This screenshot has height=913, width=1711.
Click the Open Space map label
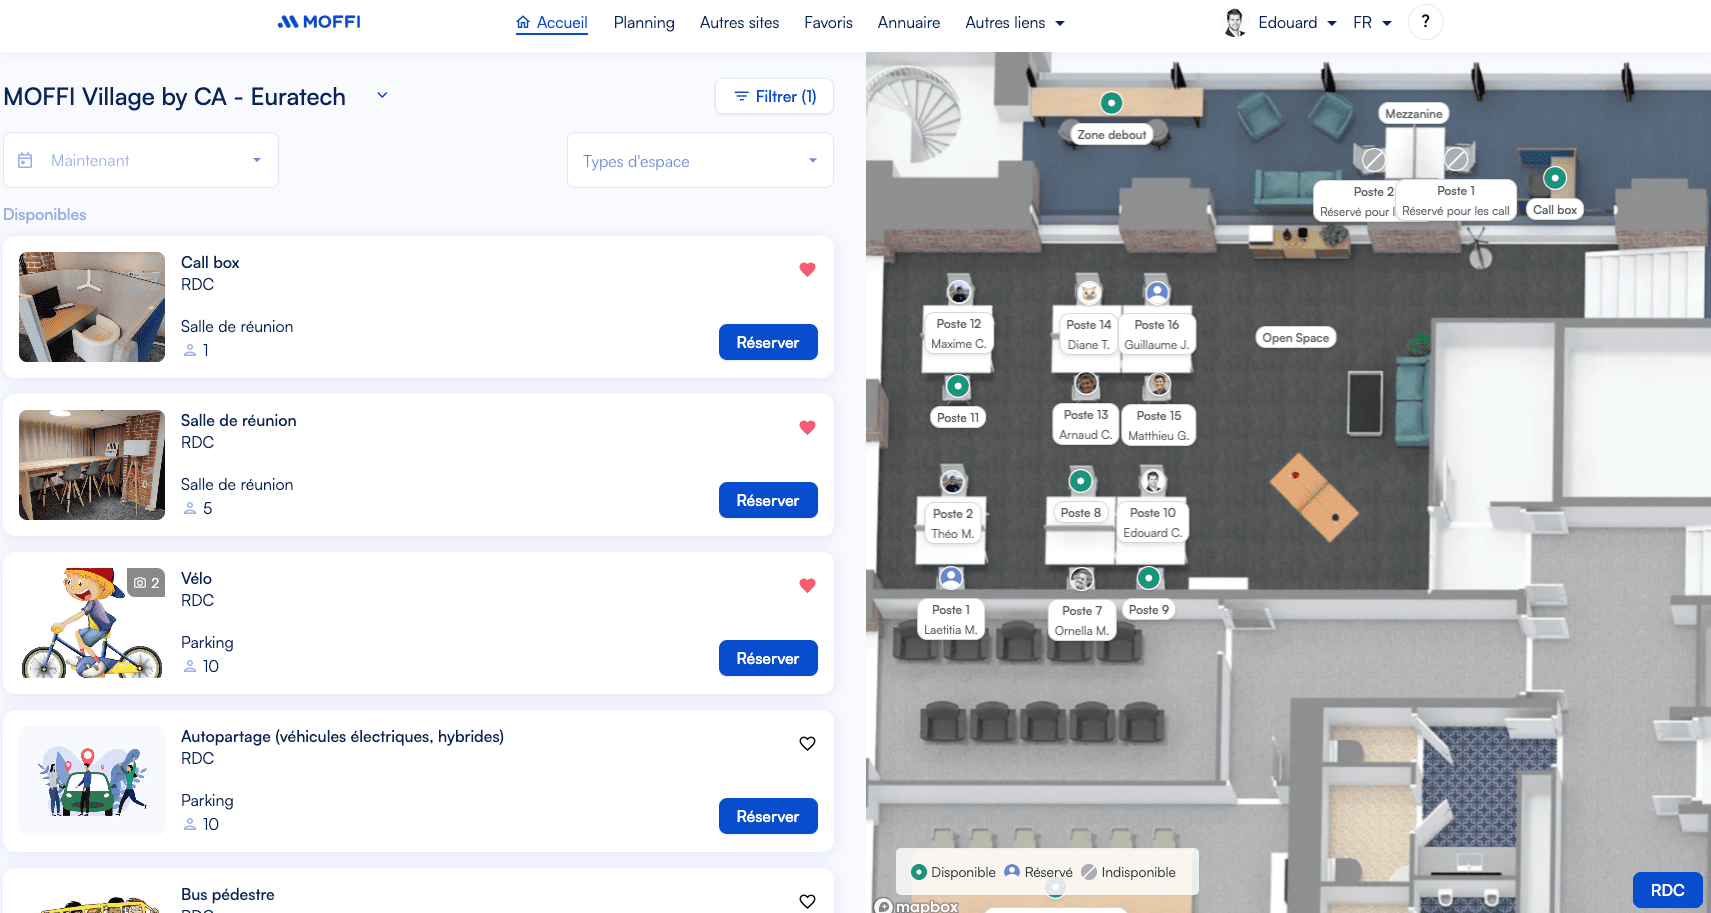(x=1295, y=338)
